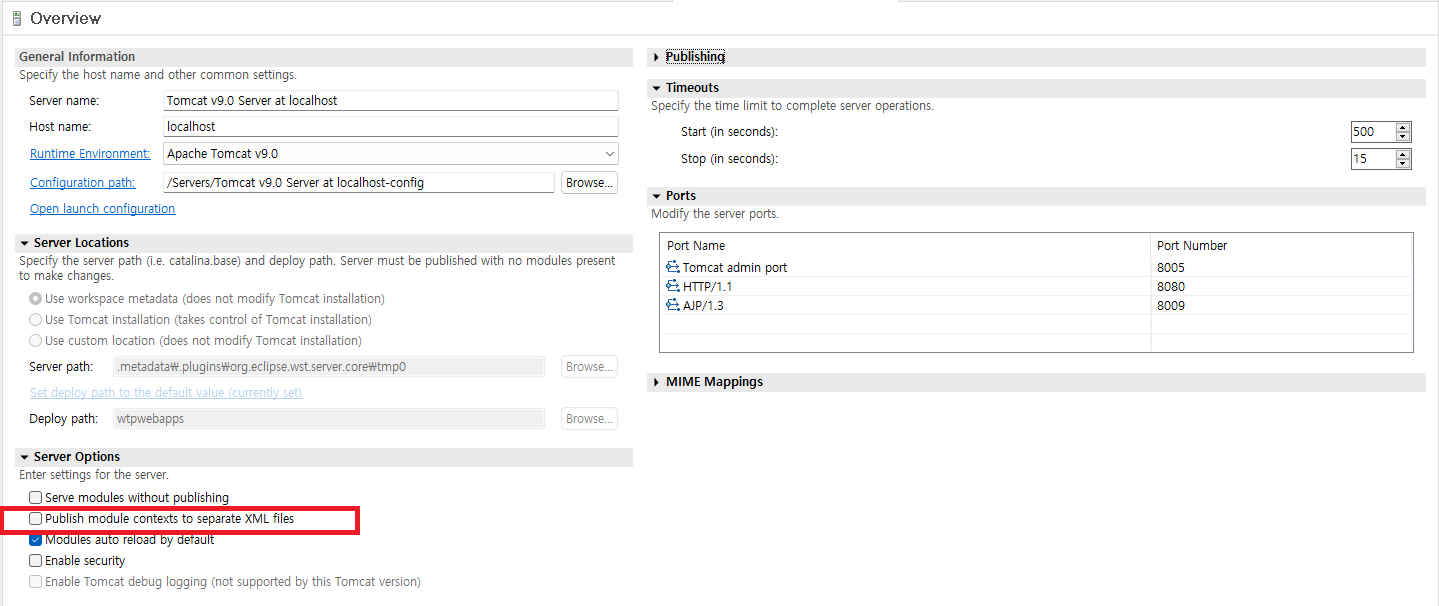Click the Start seconds value field

[x=1373, y=131]
